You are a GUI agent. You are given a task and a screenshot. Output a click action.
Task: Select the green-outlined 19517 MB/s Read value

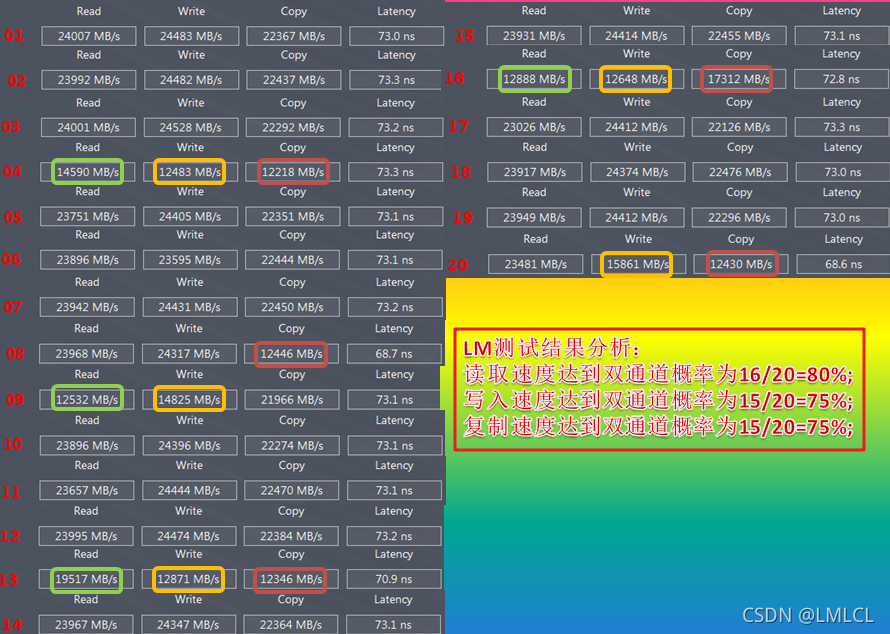pyautogui.click(x=87, y=579)
